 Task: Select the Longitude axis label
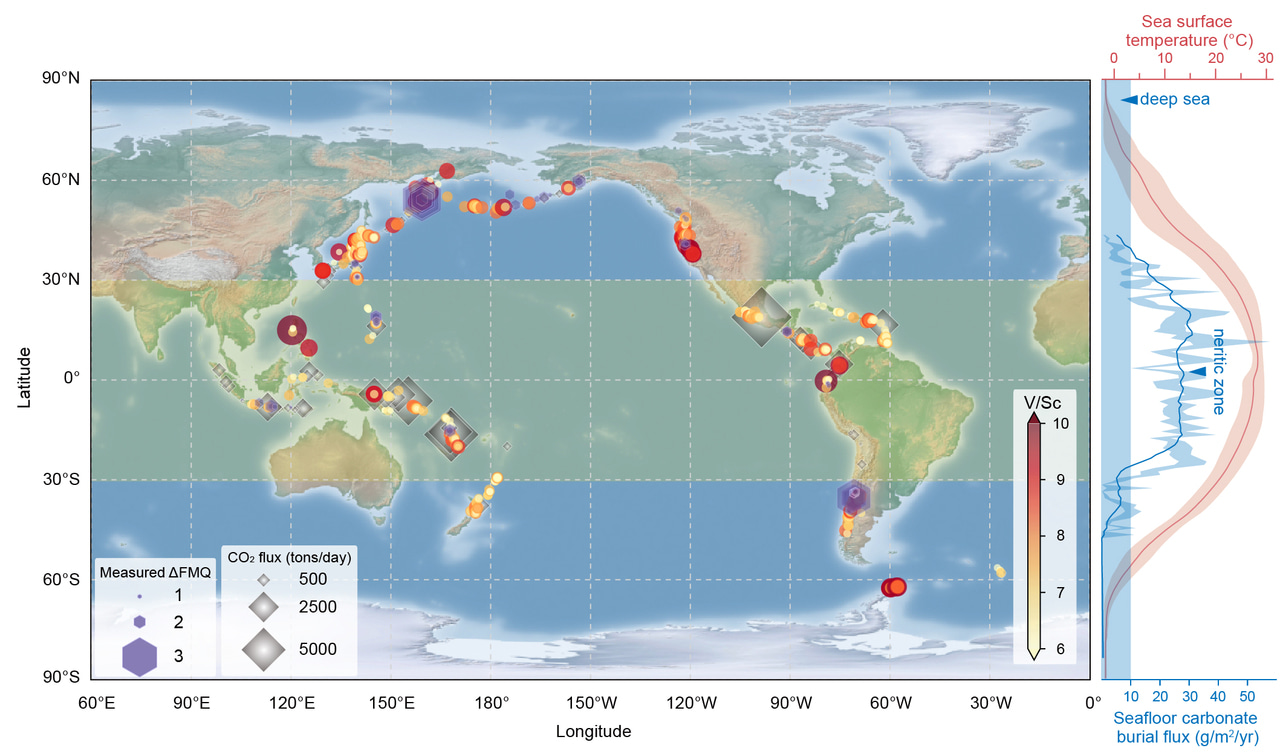(x=593, y=731)
